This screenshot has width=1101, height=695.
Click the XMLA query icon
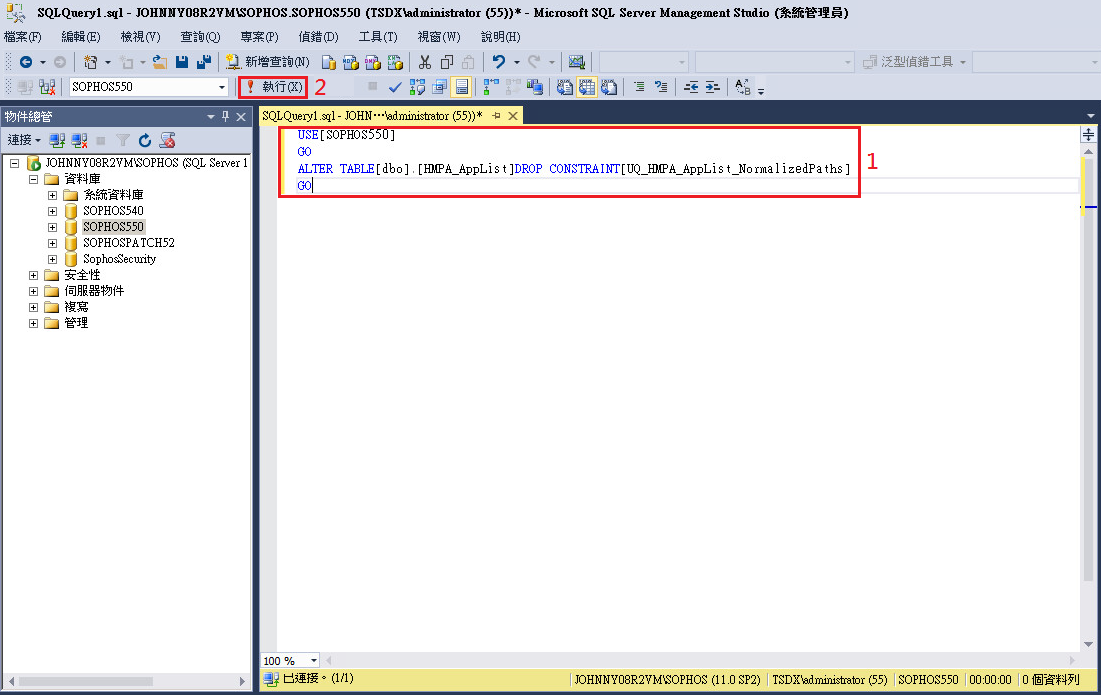[395, 62]
